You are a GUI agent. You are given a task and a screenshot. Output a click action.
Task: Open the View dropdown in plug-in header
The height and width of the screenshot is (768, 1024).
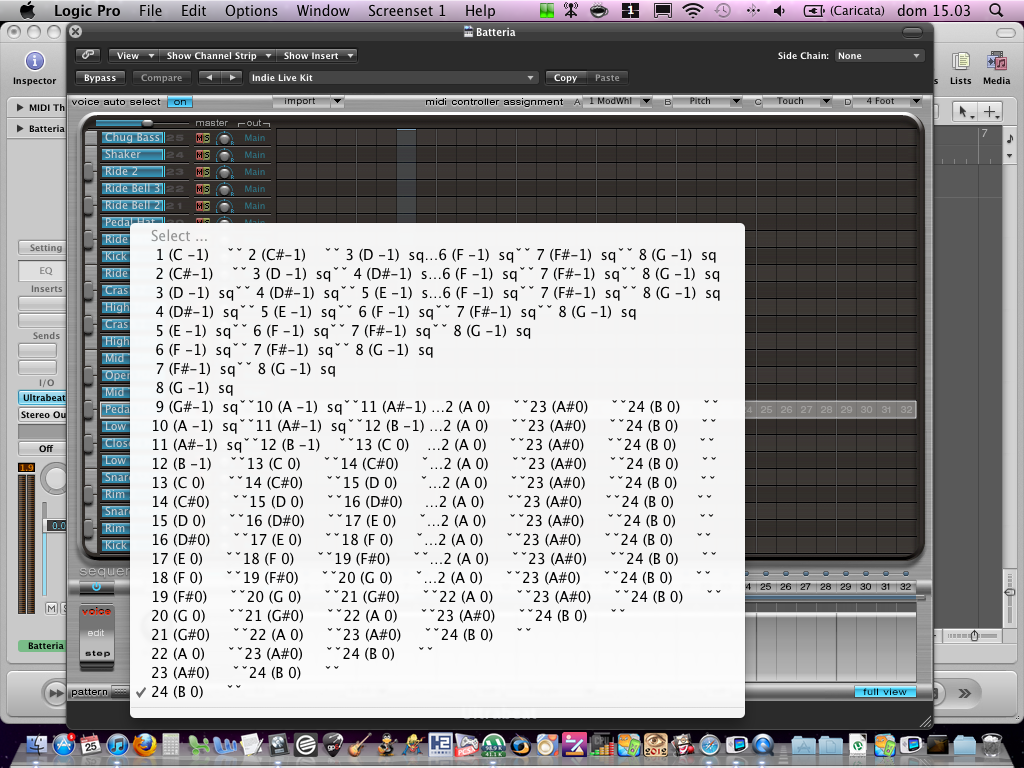click(x=134, y=56)
